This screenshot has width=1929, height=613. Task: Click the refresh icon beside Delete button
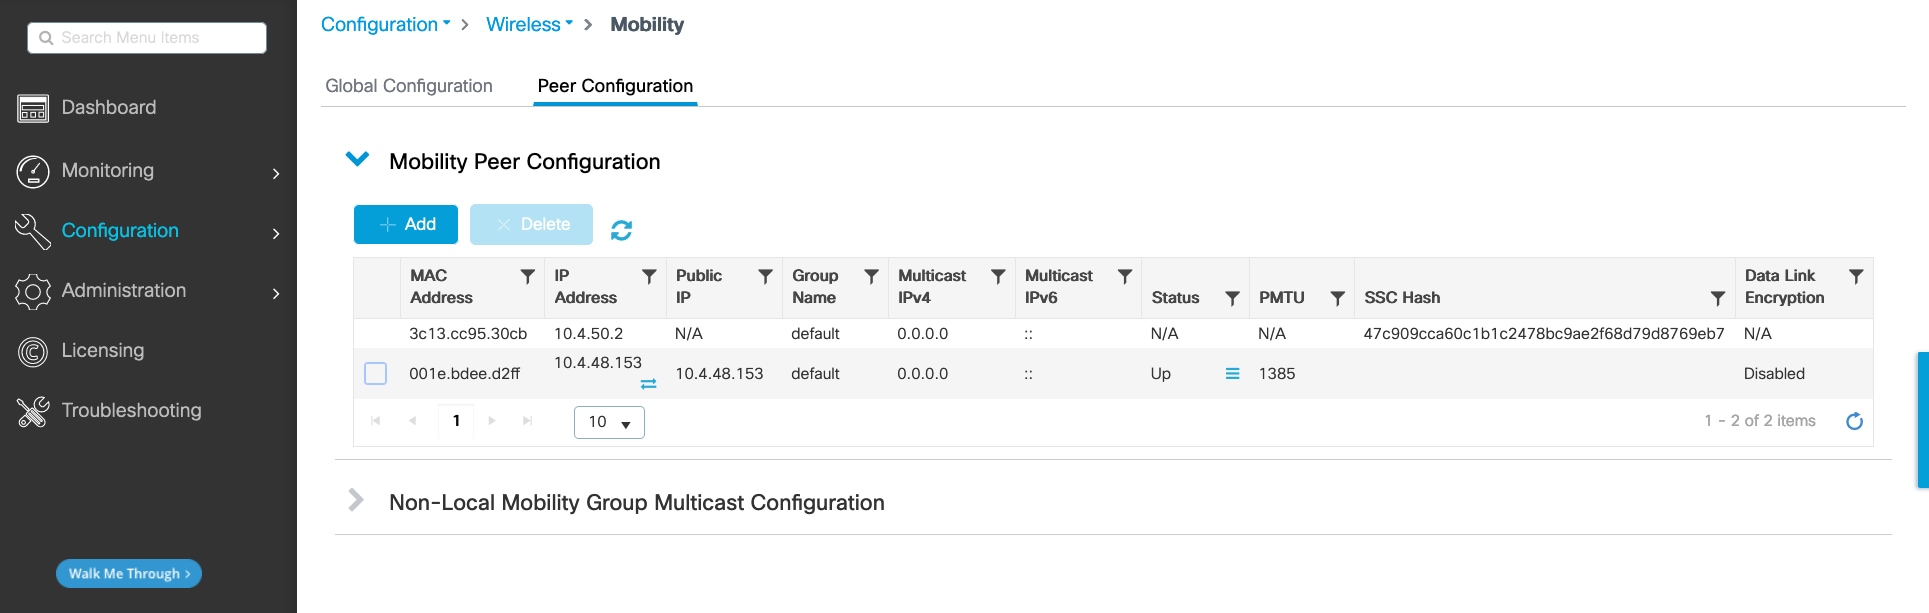[621, 230]
